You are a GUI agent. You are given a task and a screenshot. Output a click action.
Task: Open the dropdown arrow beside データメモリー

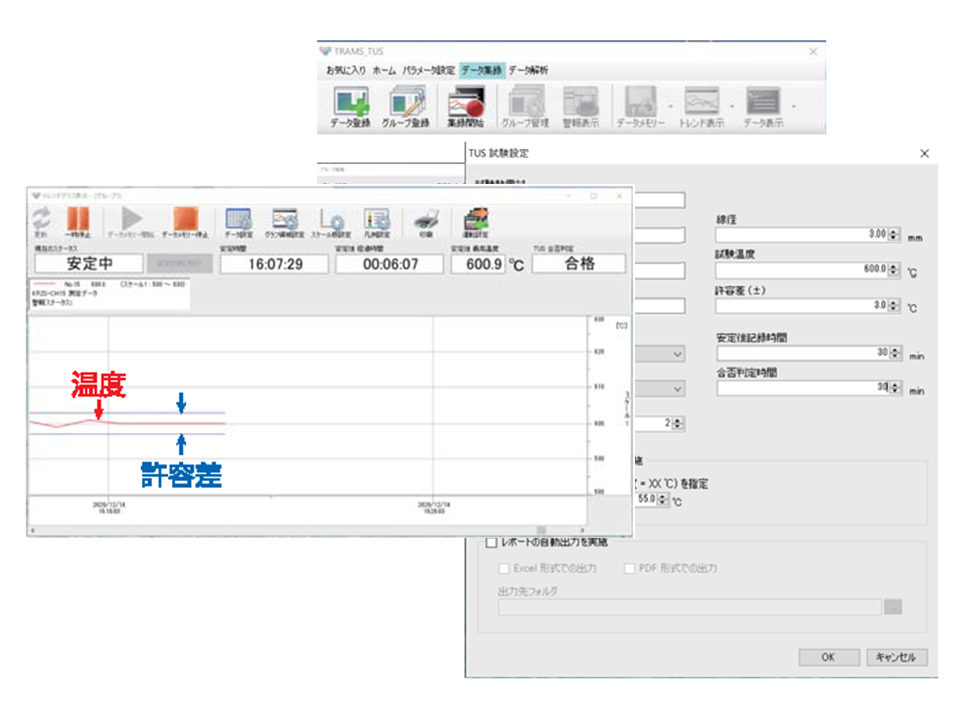(x=670, y=107)
